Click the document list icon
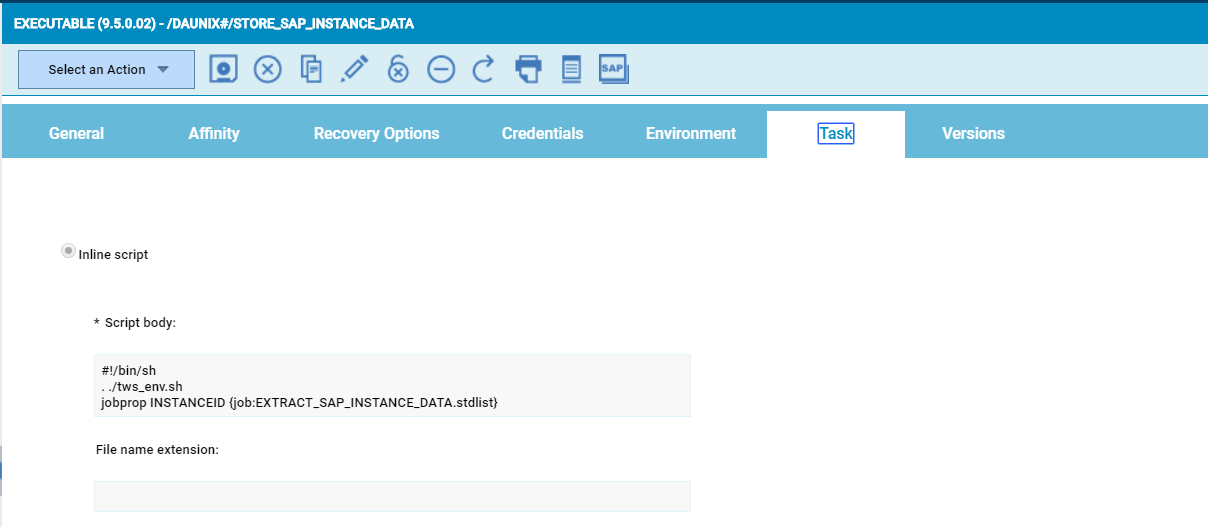Image resolution: width=1208 pixels, height=527 pixels. coord(571,69)
